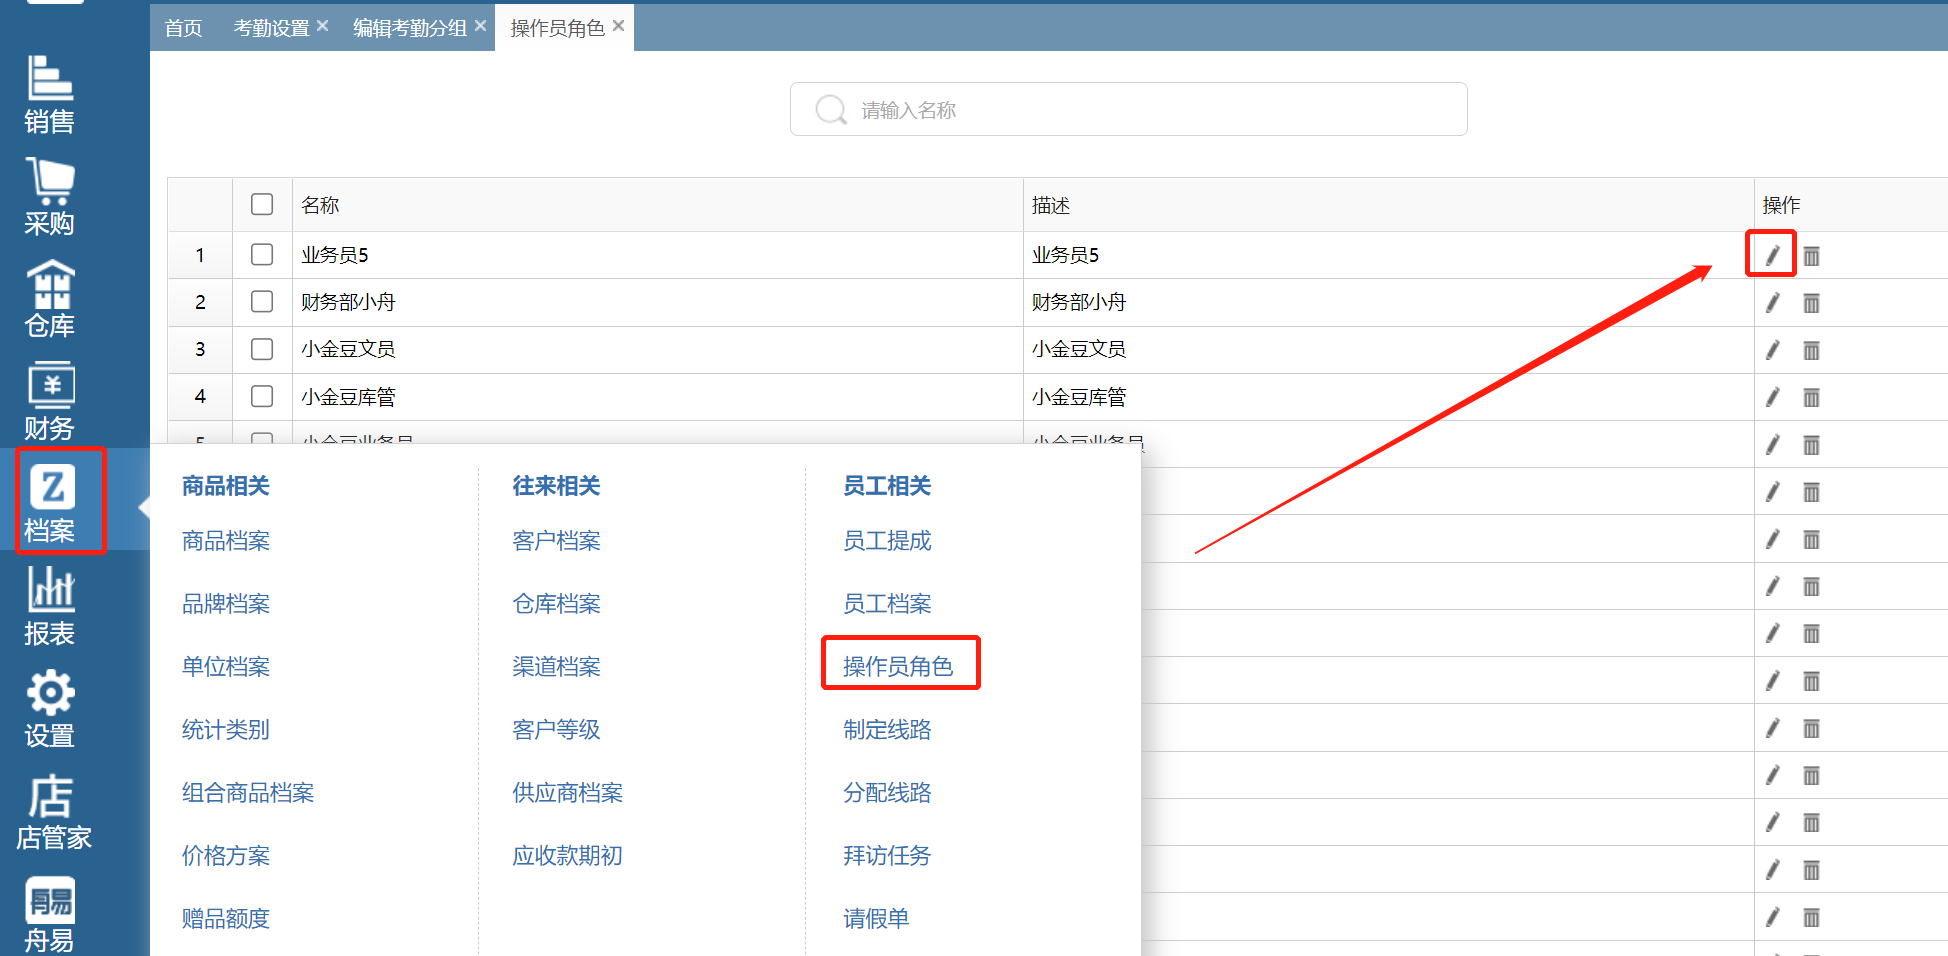Close the 考勤设置 tab
1948x956 pixels.
(322, 26)
